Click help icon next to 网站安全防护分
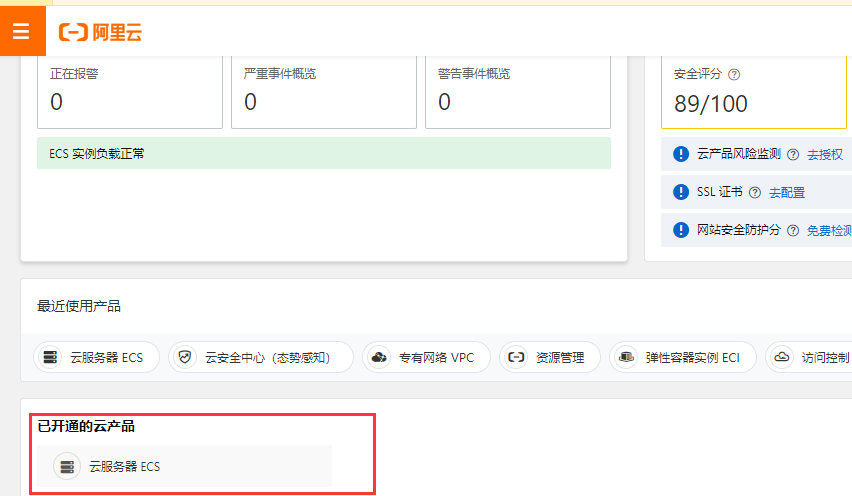 [x=793, y=230]
